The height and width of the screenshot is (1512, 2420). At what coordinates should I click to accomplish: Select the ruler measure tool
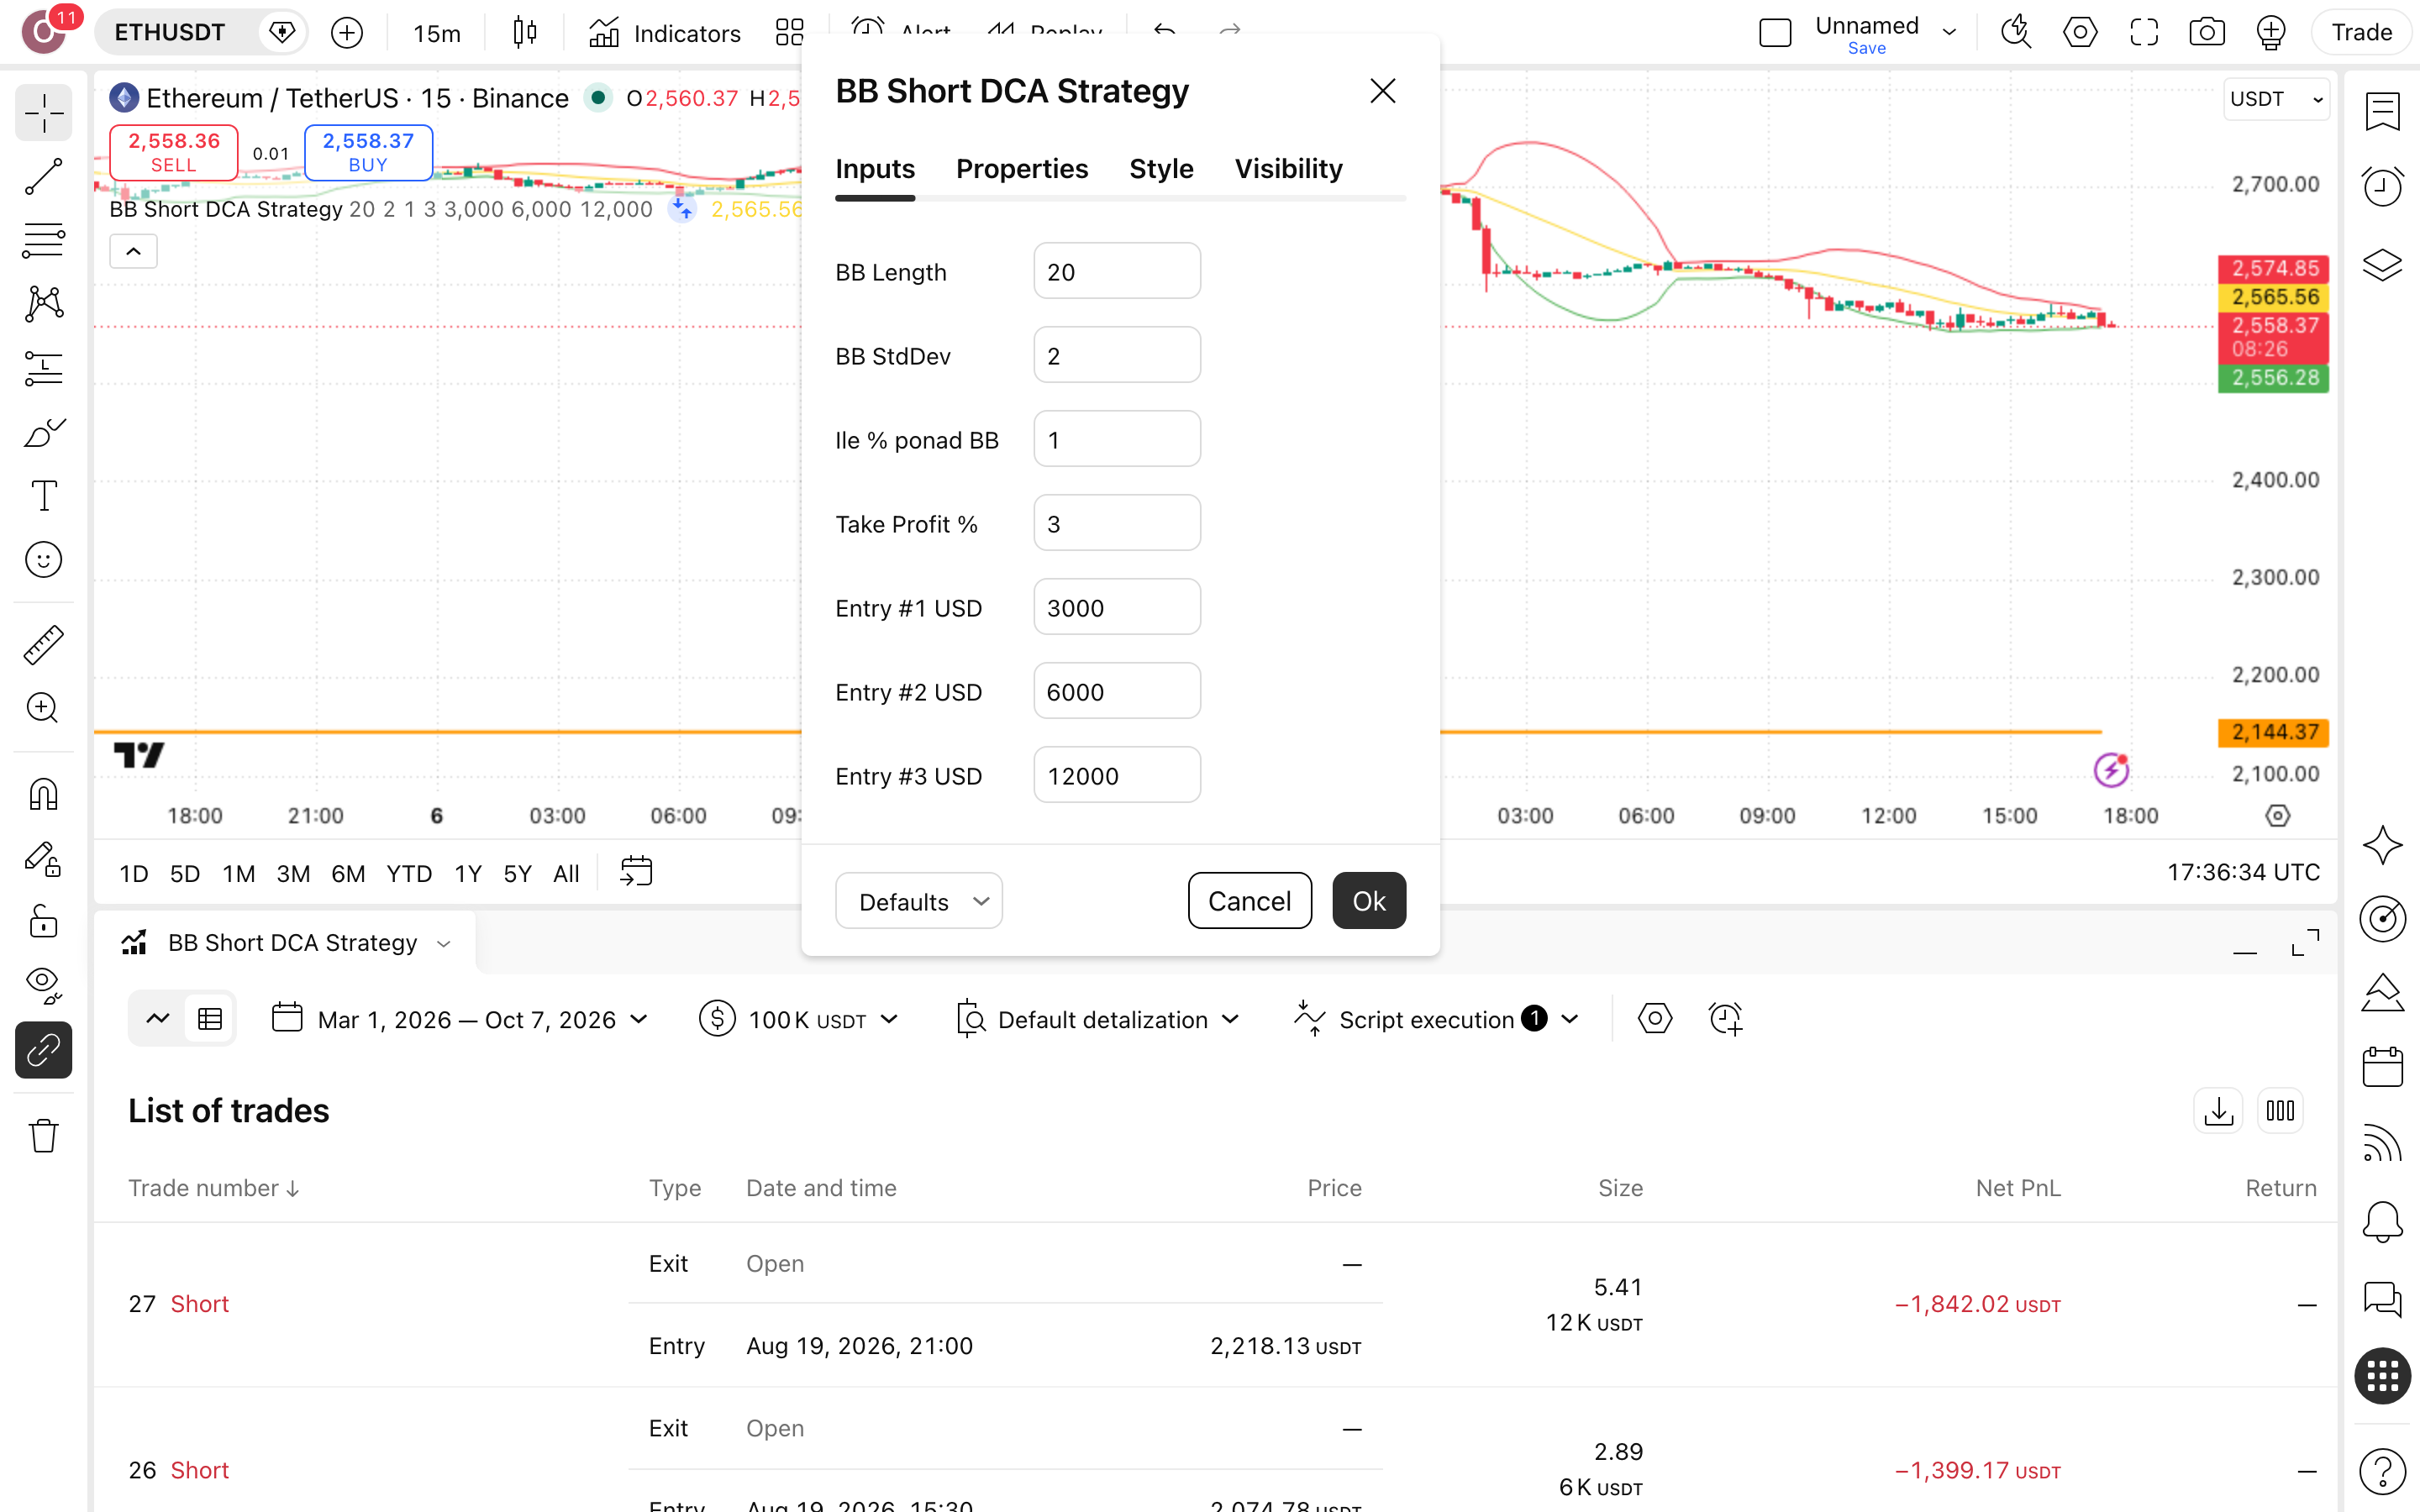[x=43, y=645]
